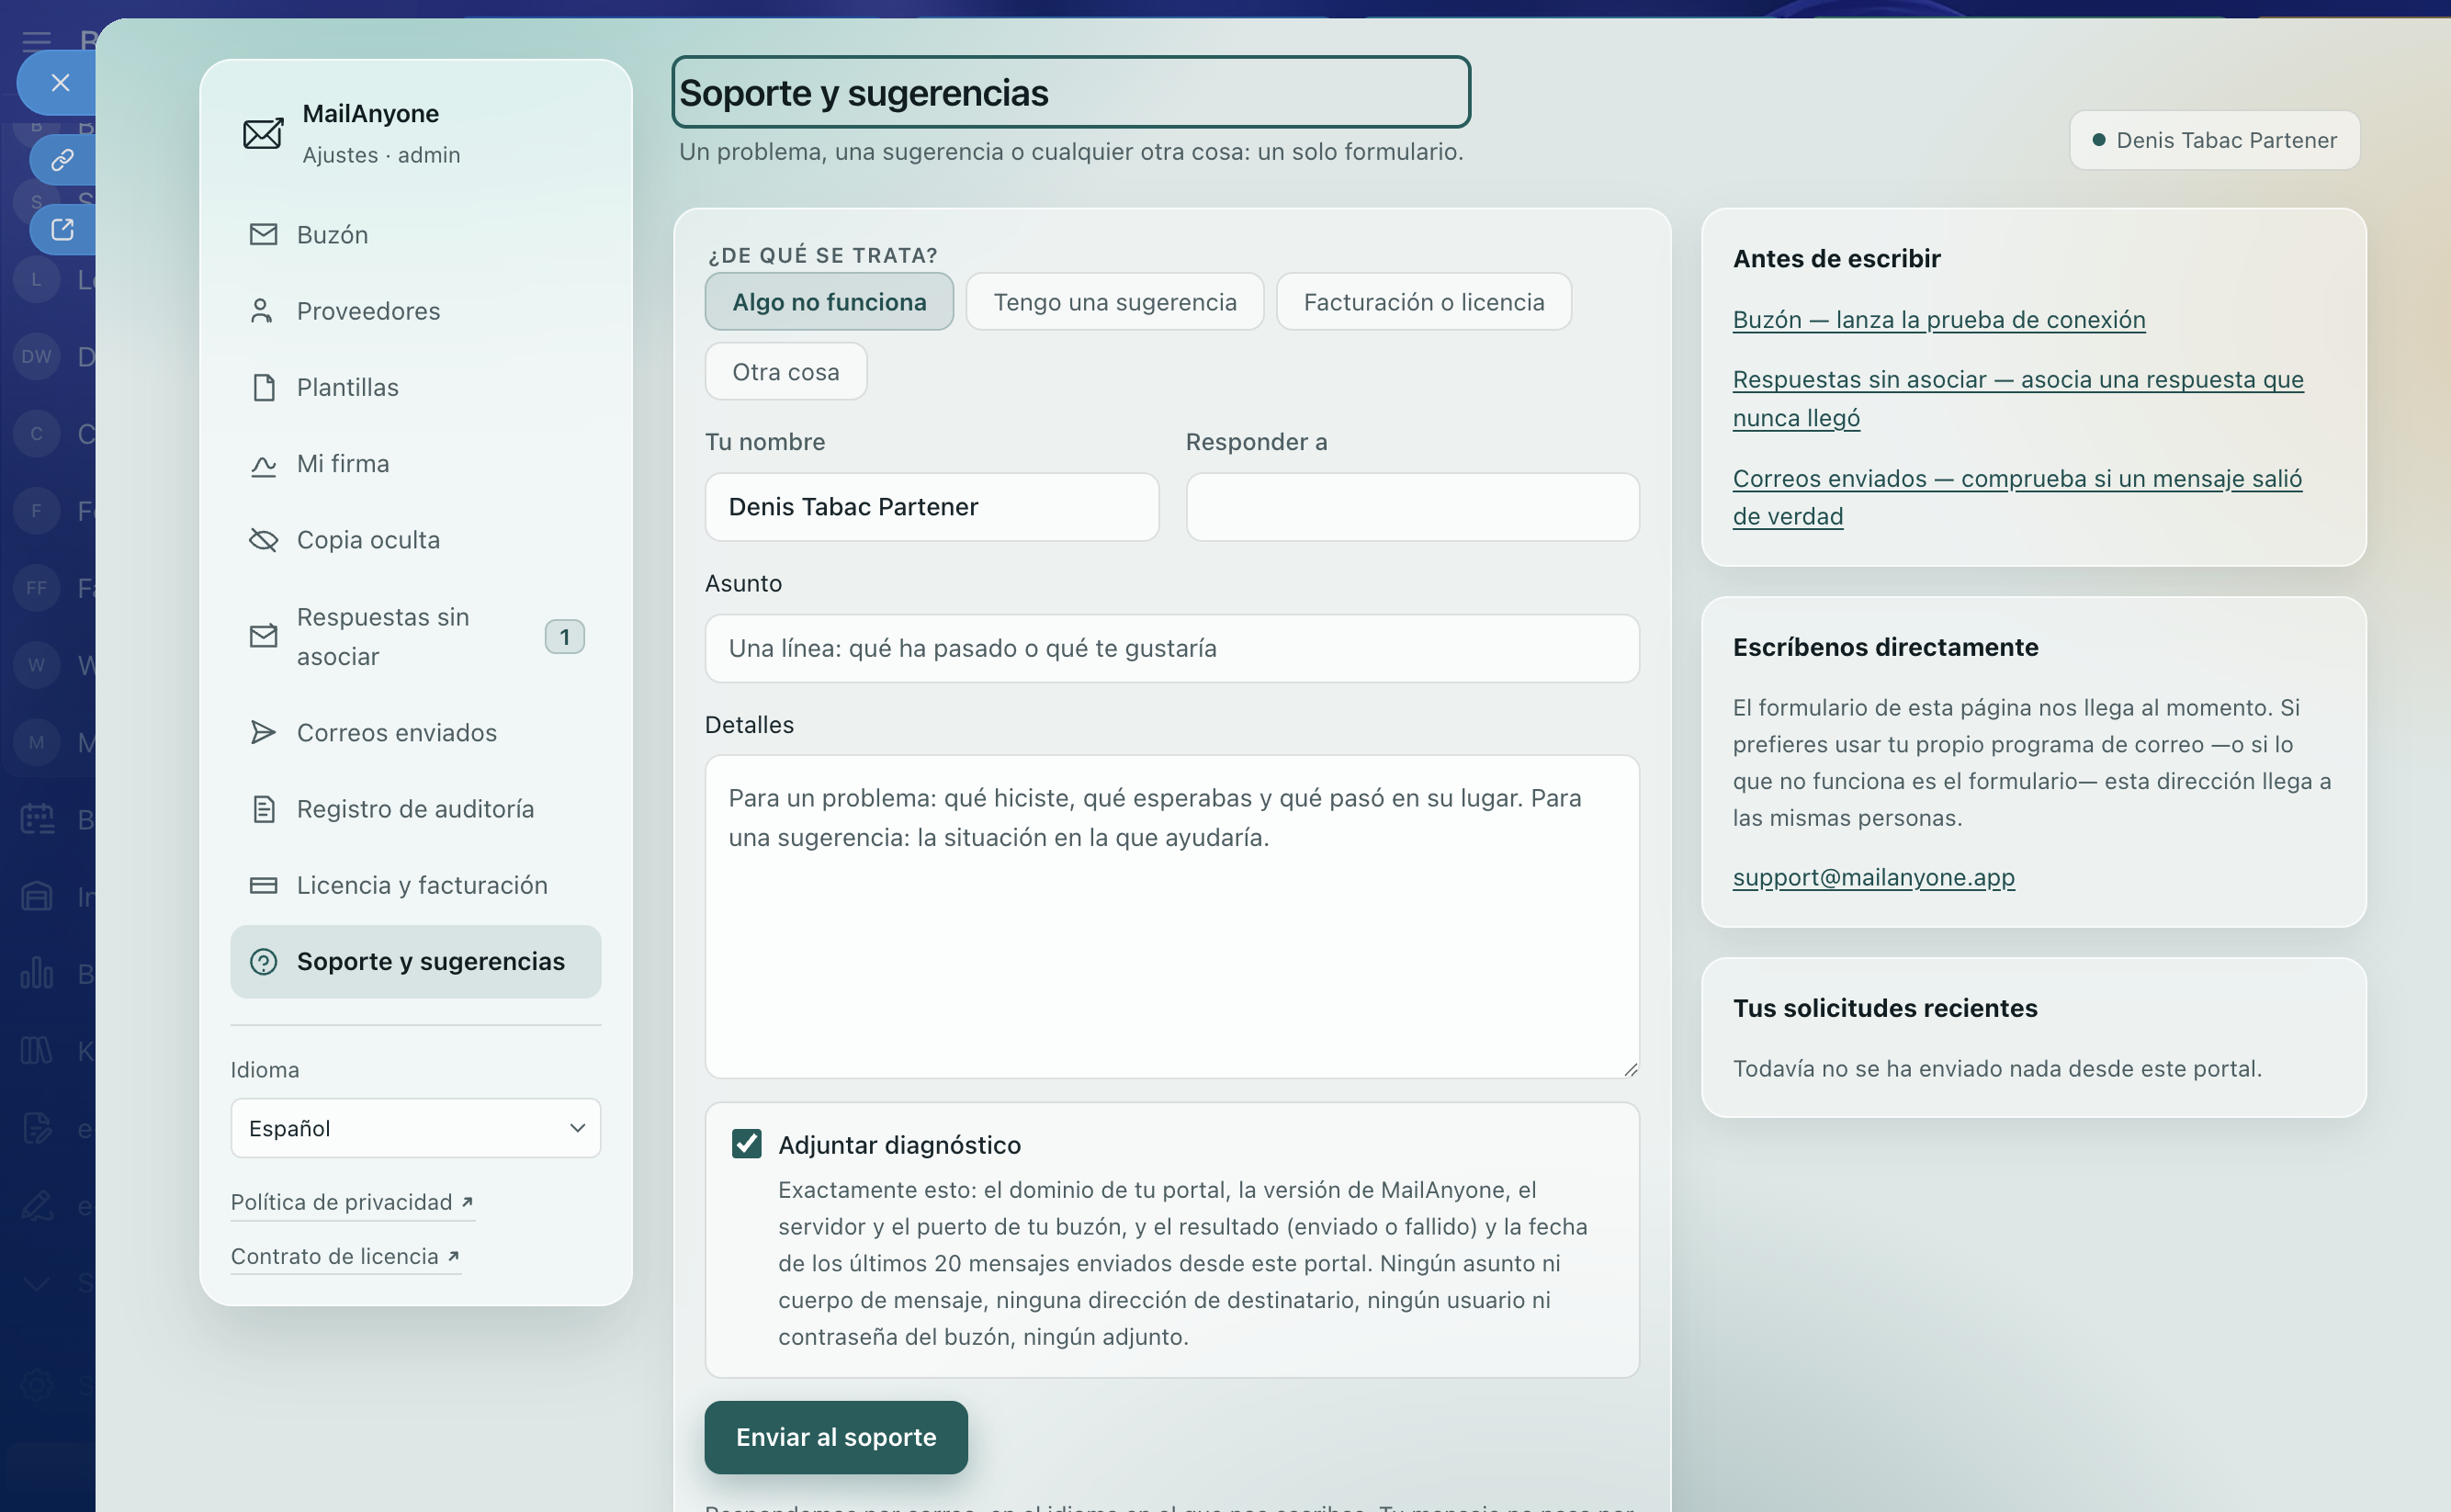Image resolution: width=2451 pixels, height=1512 pixels.
Task: Open the Contrato de licencia link
Action: click(x=346, y=1256)
